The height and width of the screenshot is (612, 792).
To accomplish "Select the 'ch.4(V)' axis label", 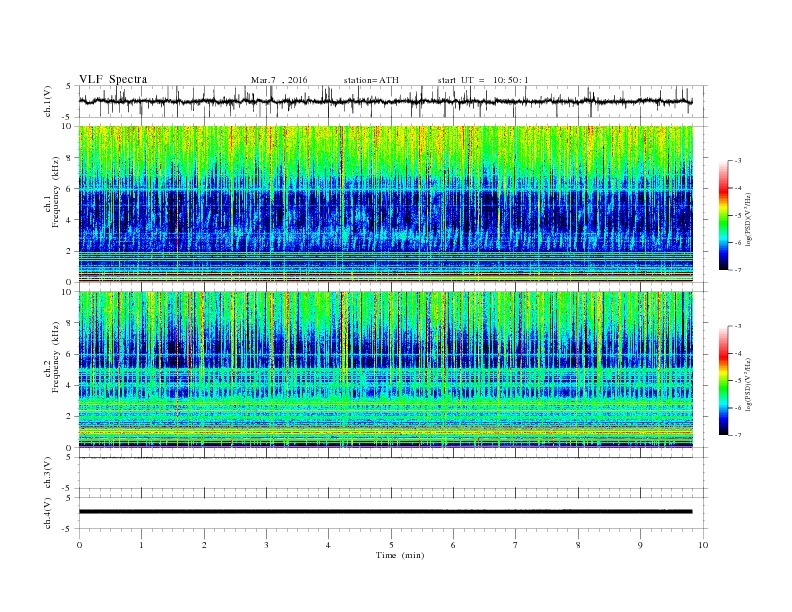I will [x=48, y=513].
